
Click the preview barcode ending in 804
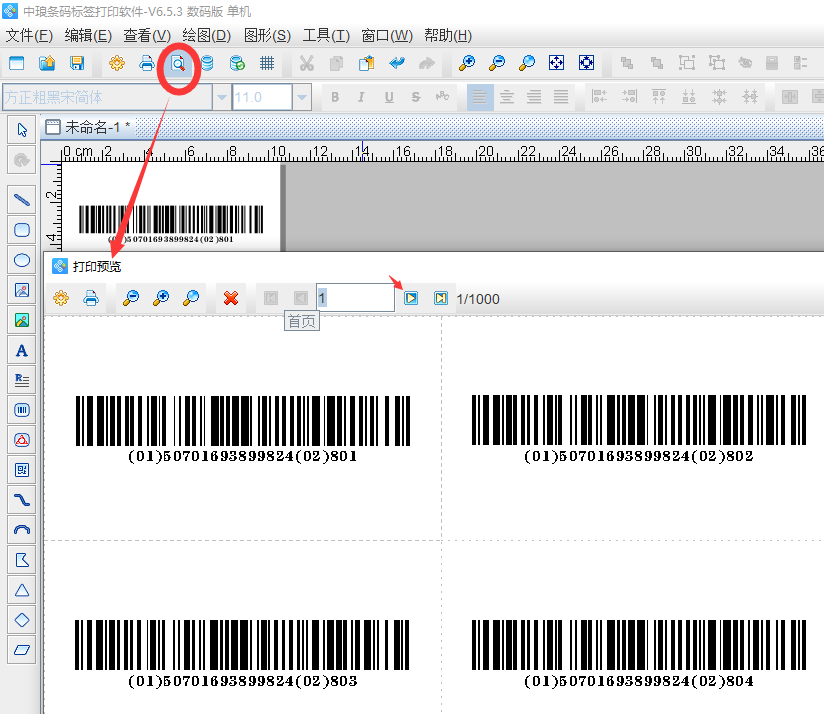click(x=639, y=654)
